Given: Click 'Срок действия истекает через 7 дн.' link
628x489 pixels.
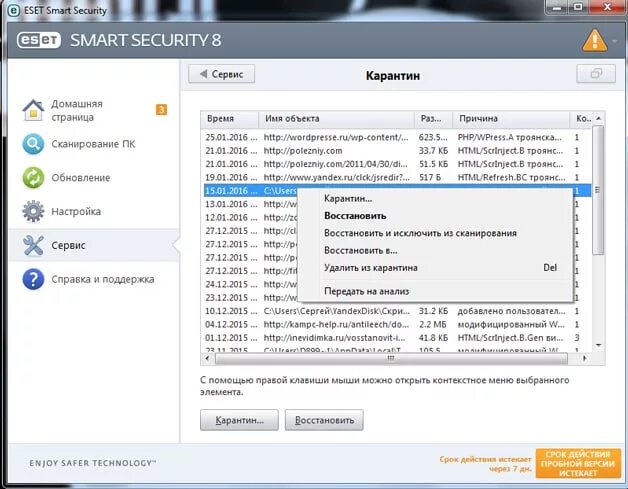Looking at the screenshot, I should (485, 464).
